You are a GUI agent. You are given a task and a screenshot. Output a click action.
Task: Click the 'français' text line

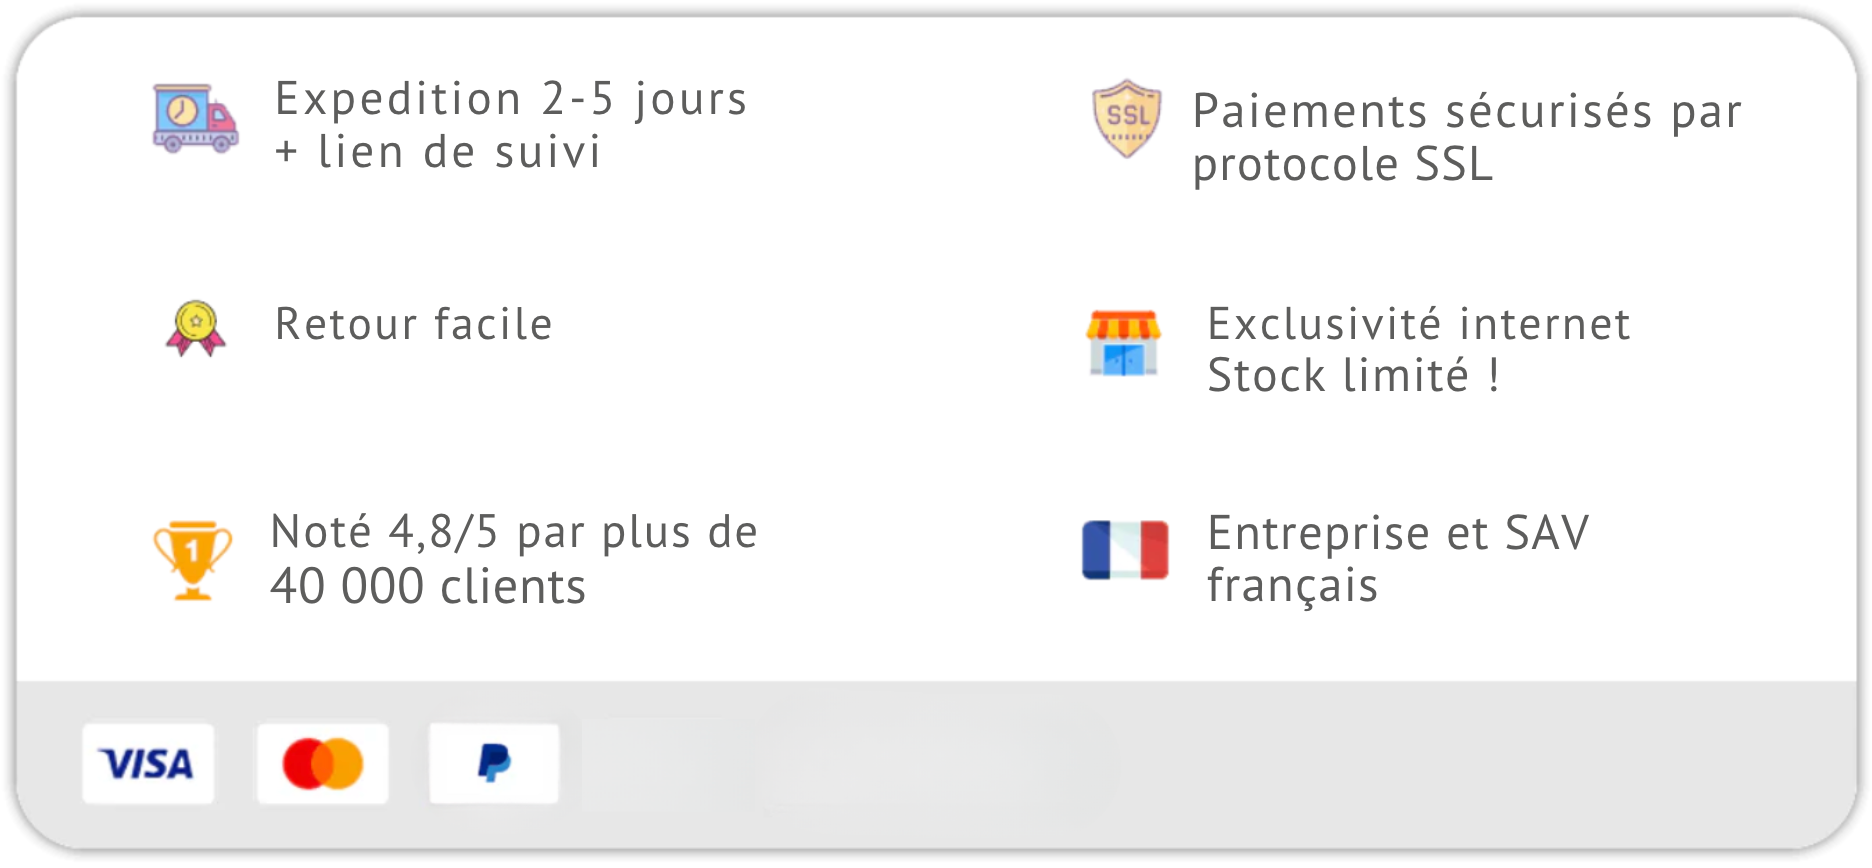(1292, 586)
